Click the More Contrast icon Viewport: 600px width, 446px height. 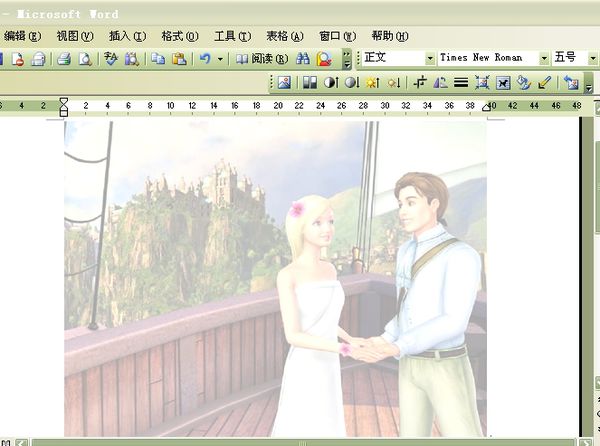pyautogui.click(x=331, y=83)
